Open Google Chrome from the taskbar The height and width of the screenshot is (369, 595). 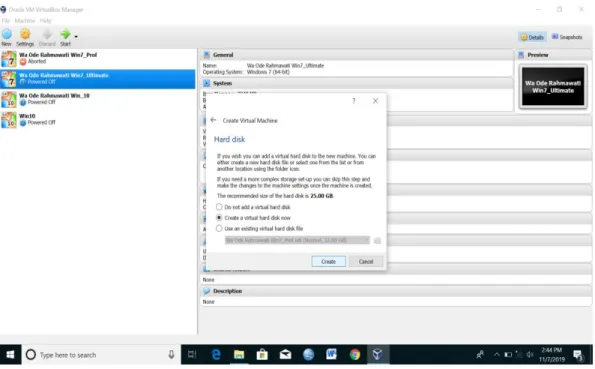click(355, 355)
